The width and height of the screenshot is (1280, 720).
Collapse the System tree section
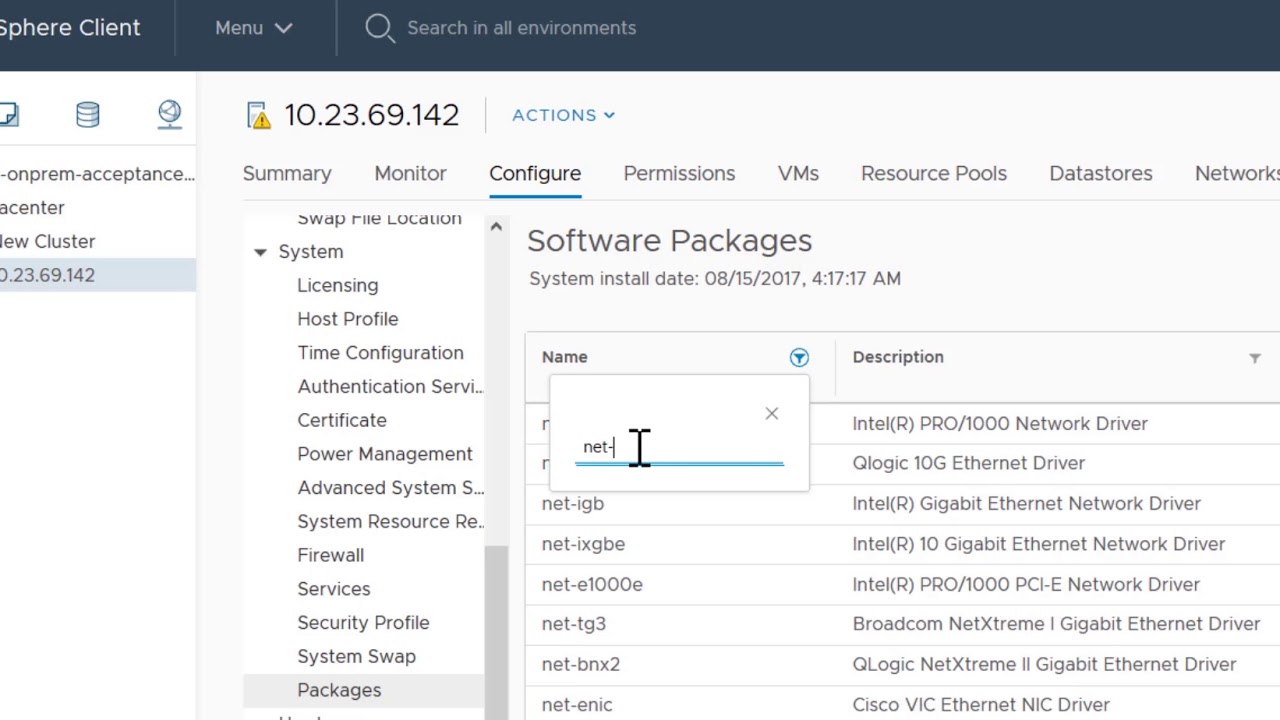260,252
